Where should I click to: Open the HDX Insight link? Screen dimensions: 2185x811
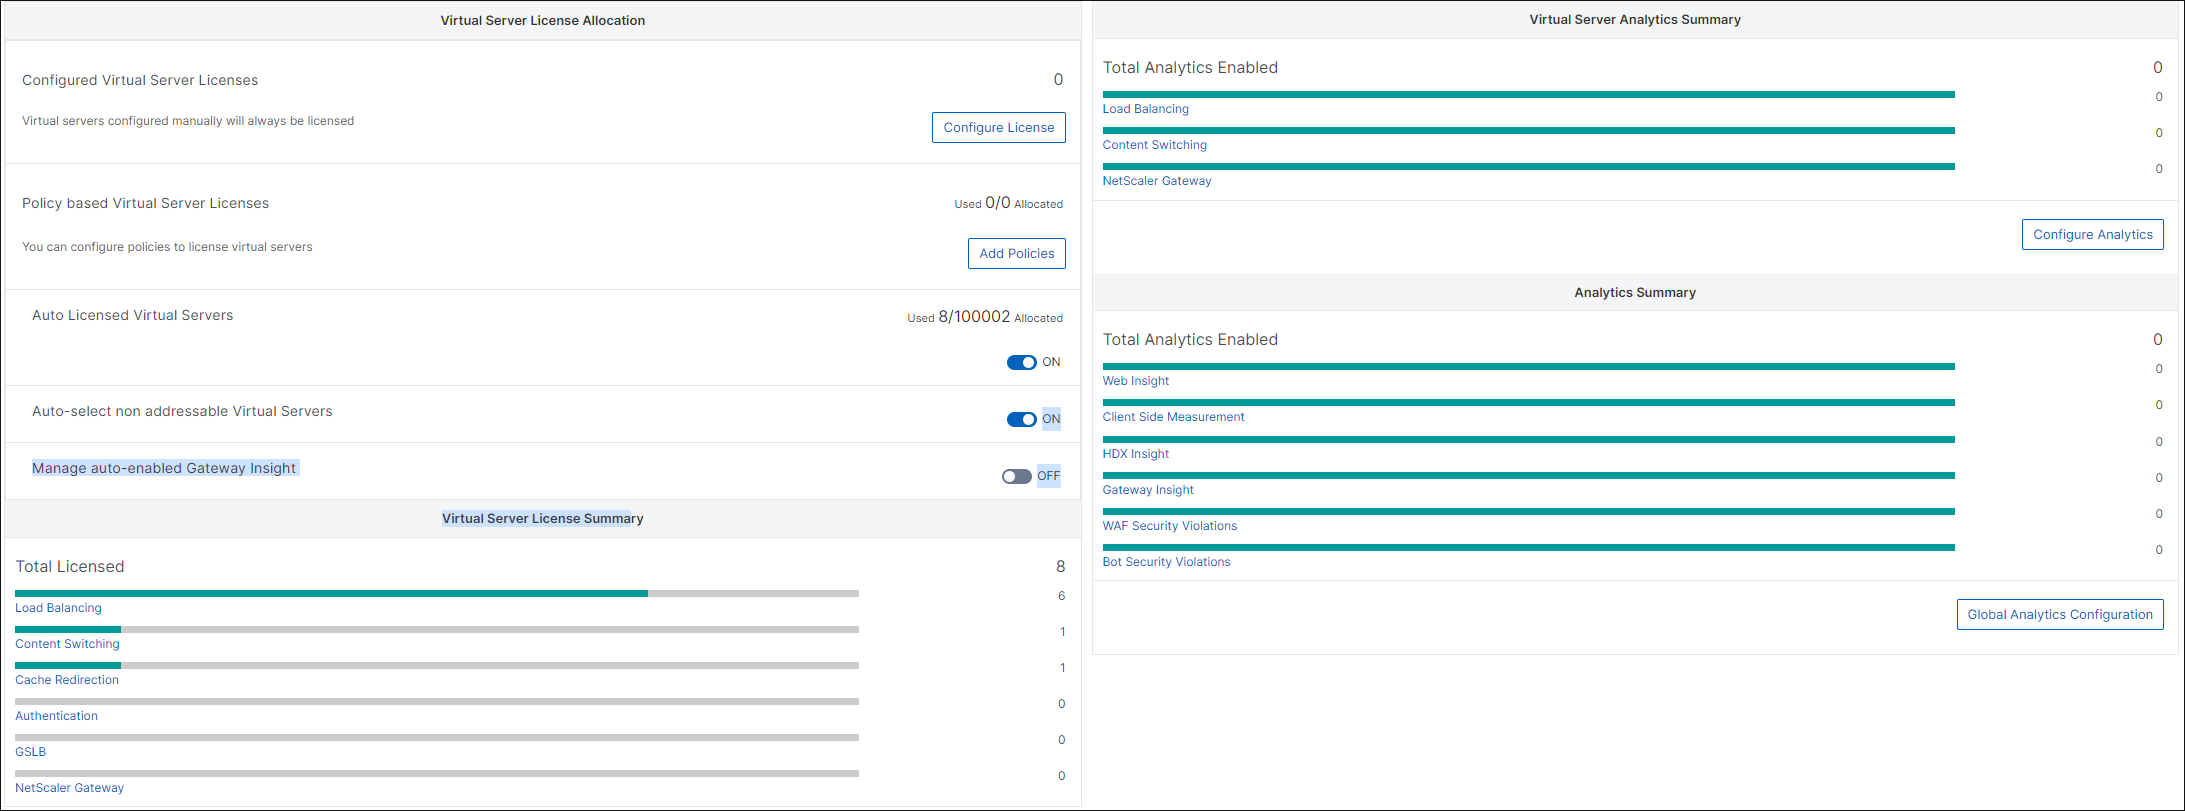click(1135, 454)
